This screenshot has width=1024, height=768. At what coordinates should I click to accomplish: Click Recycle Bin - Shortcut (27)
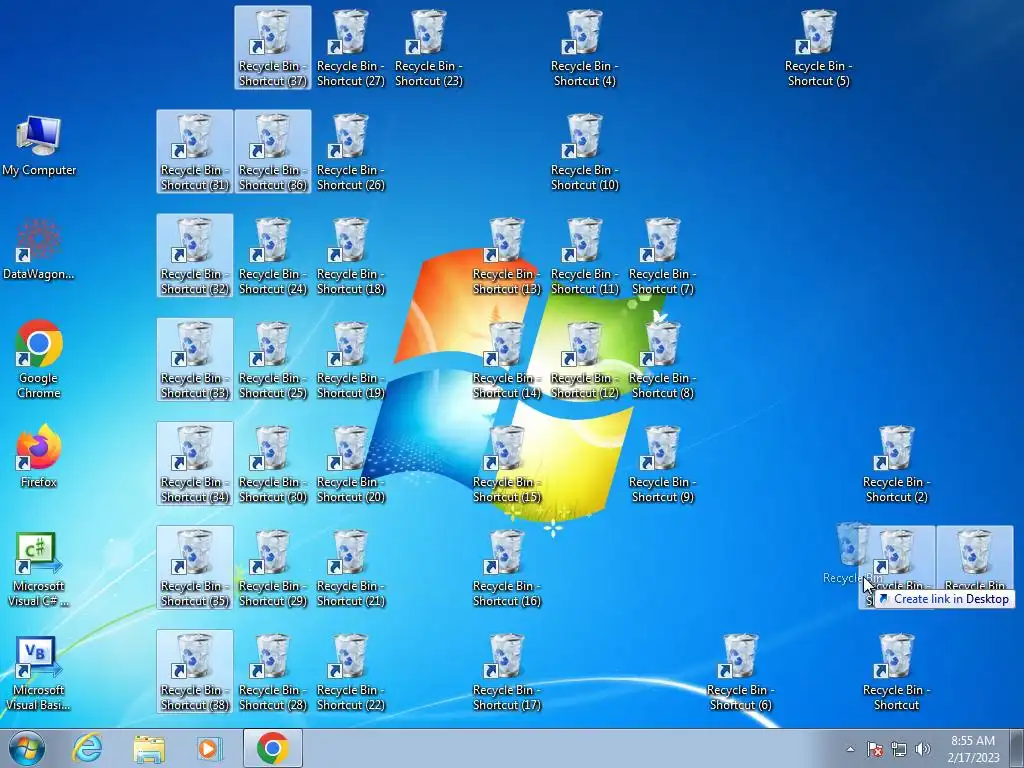click(x=351, y=48)
